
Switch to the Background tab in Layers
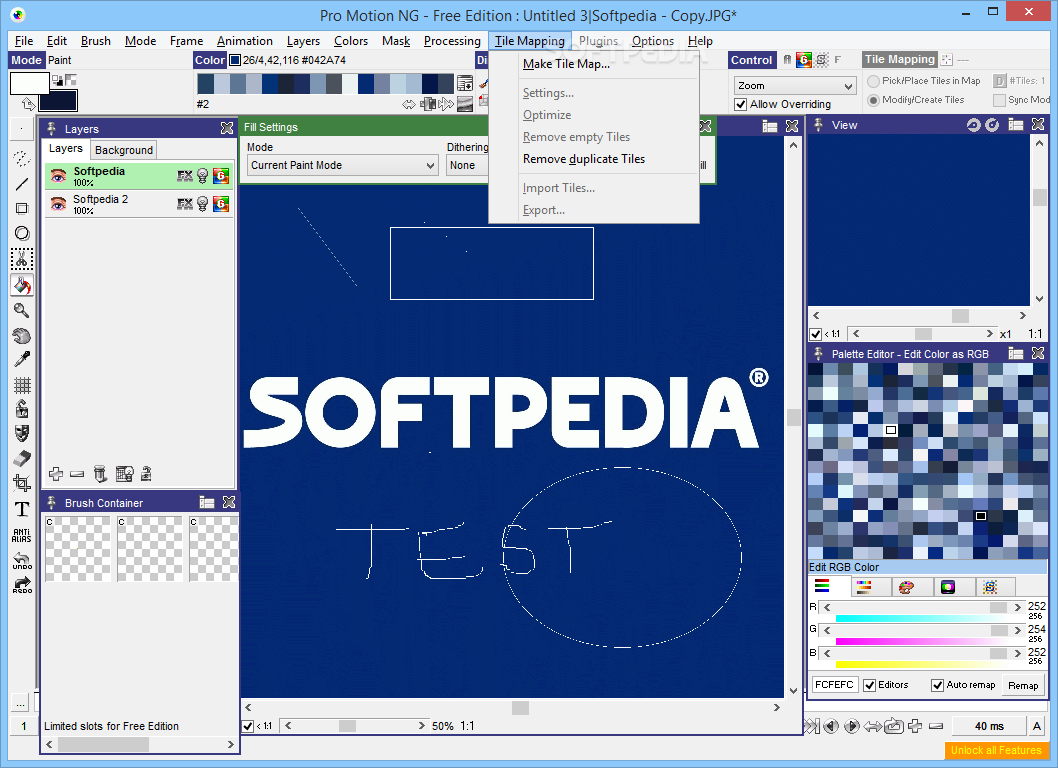123,150
